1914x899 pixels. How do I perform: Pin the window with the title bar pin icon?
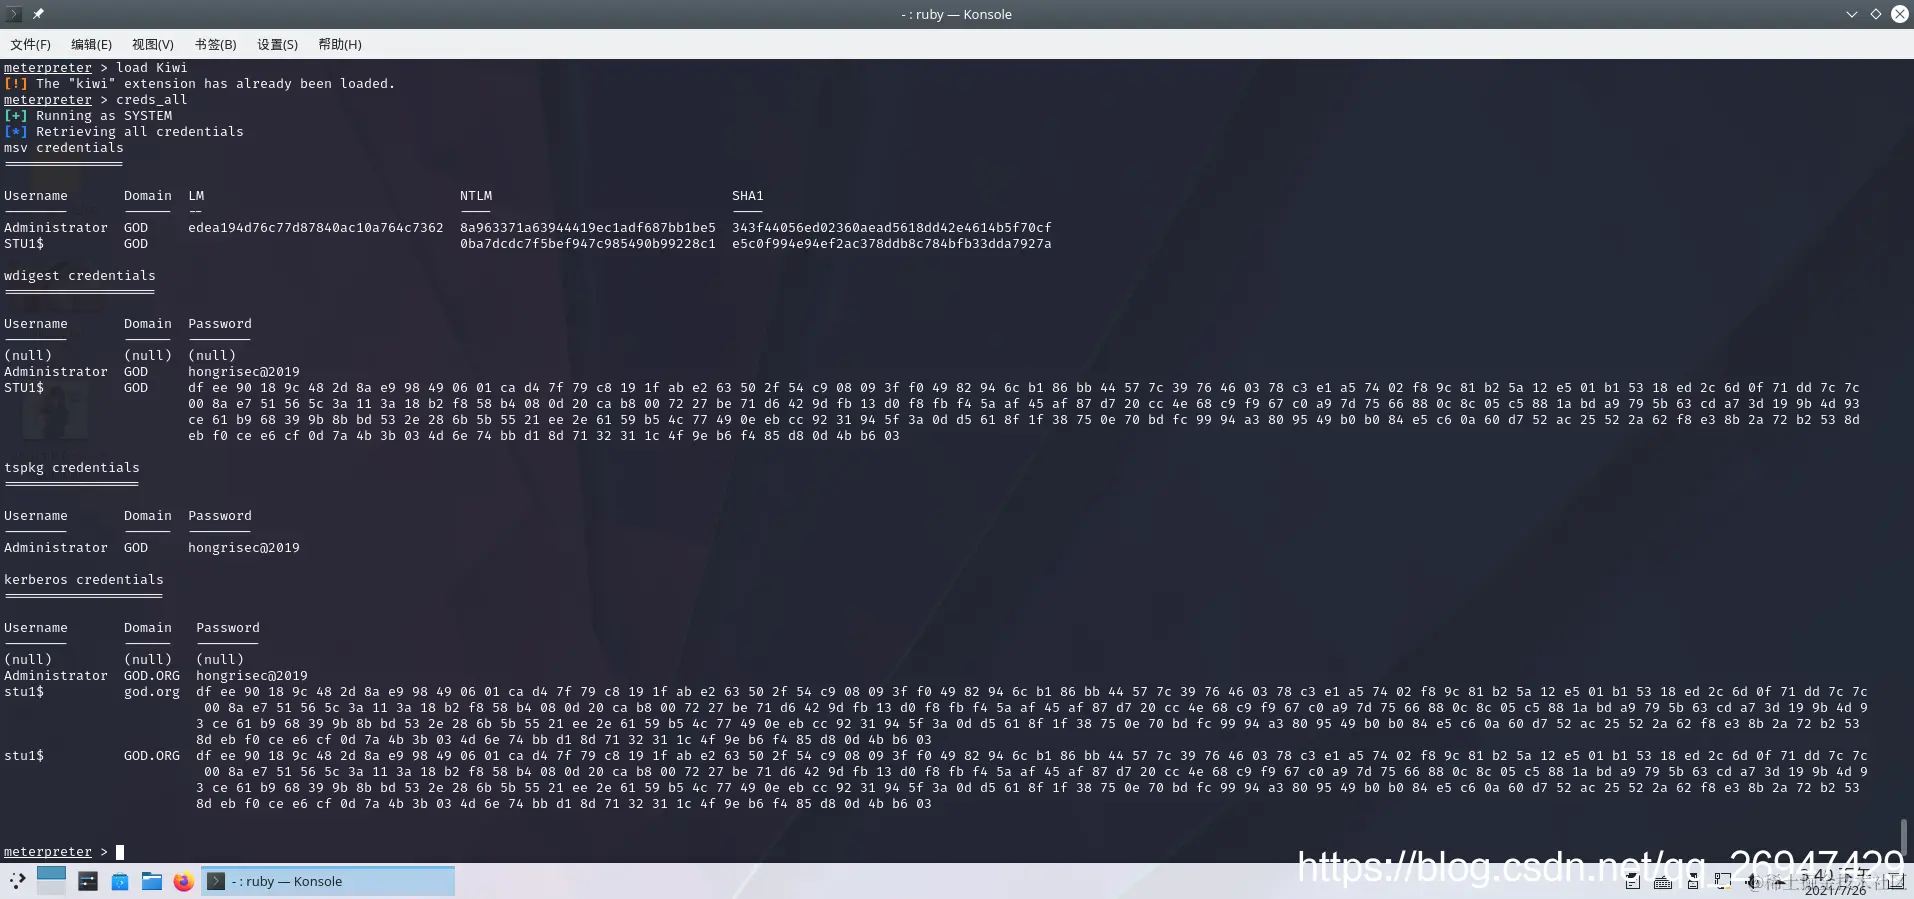click(x=38, y=14)
